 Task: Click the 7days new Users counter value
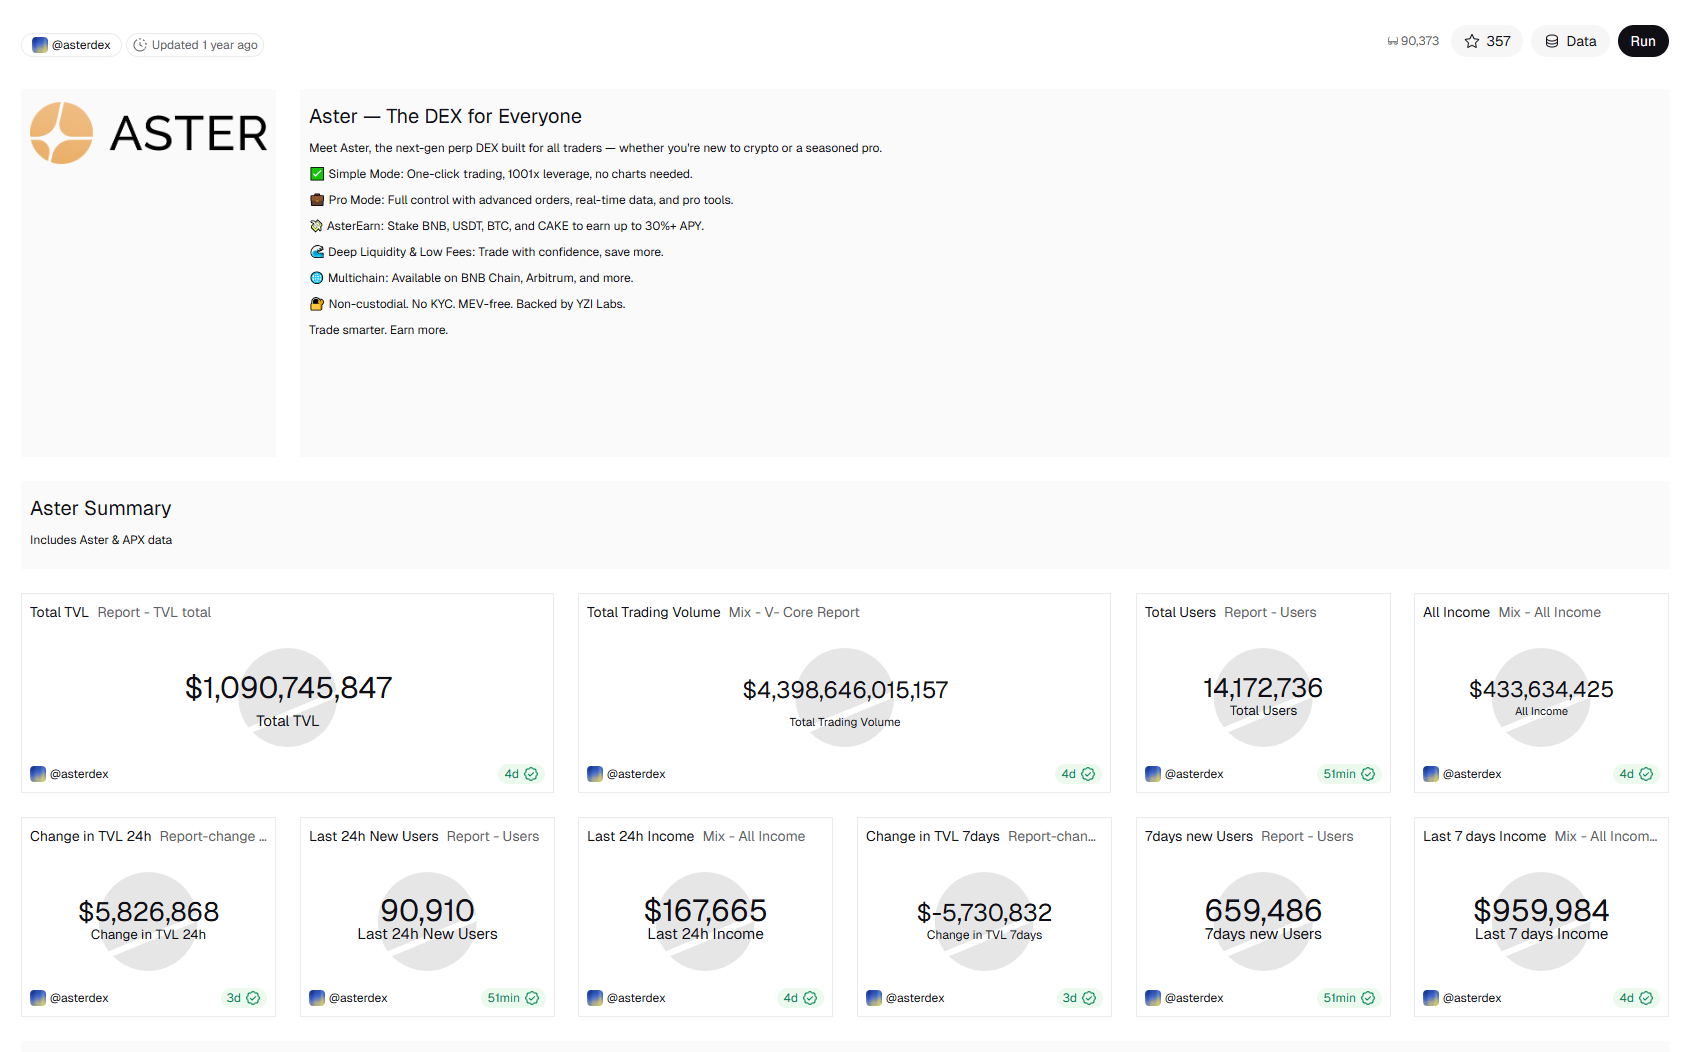coord(1263,911)
